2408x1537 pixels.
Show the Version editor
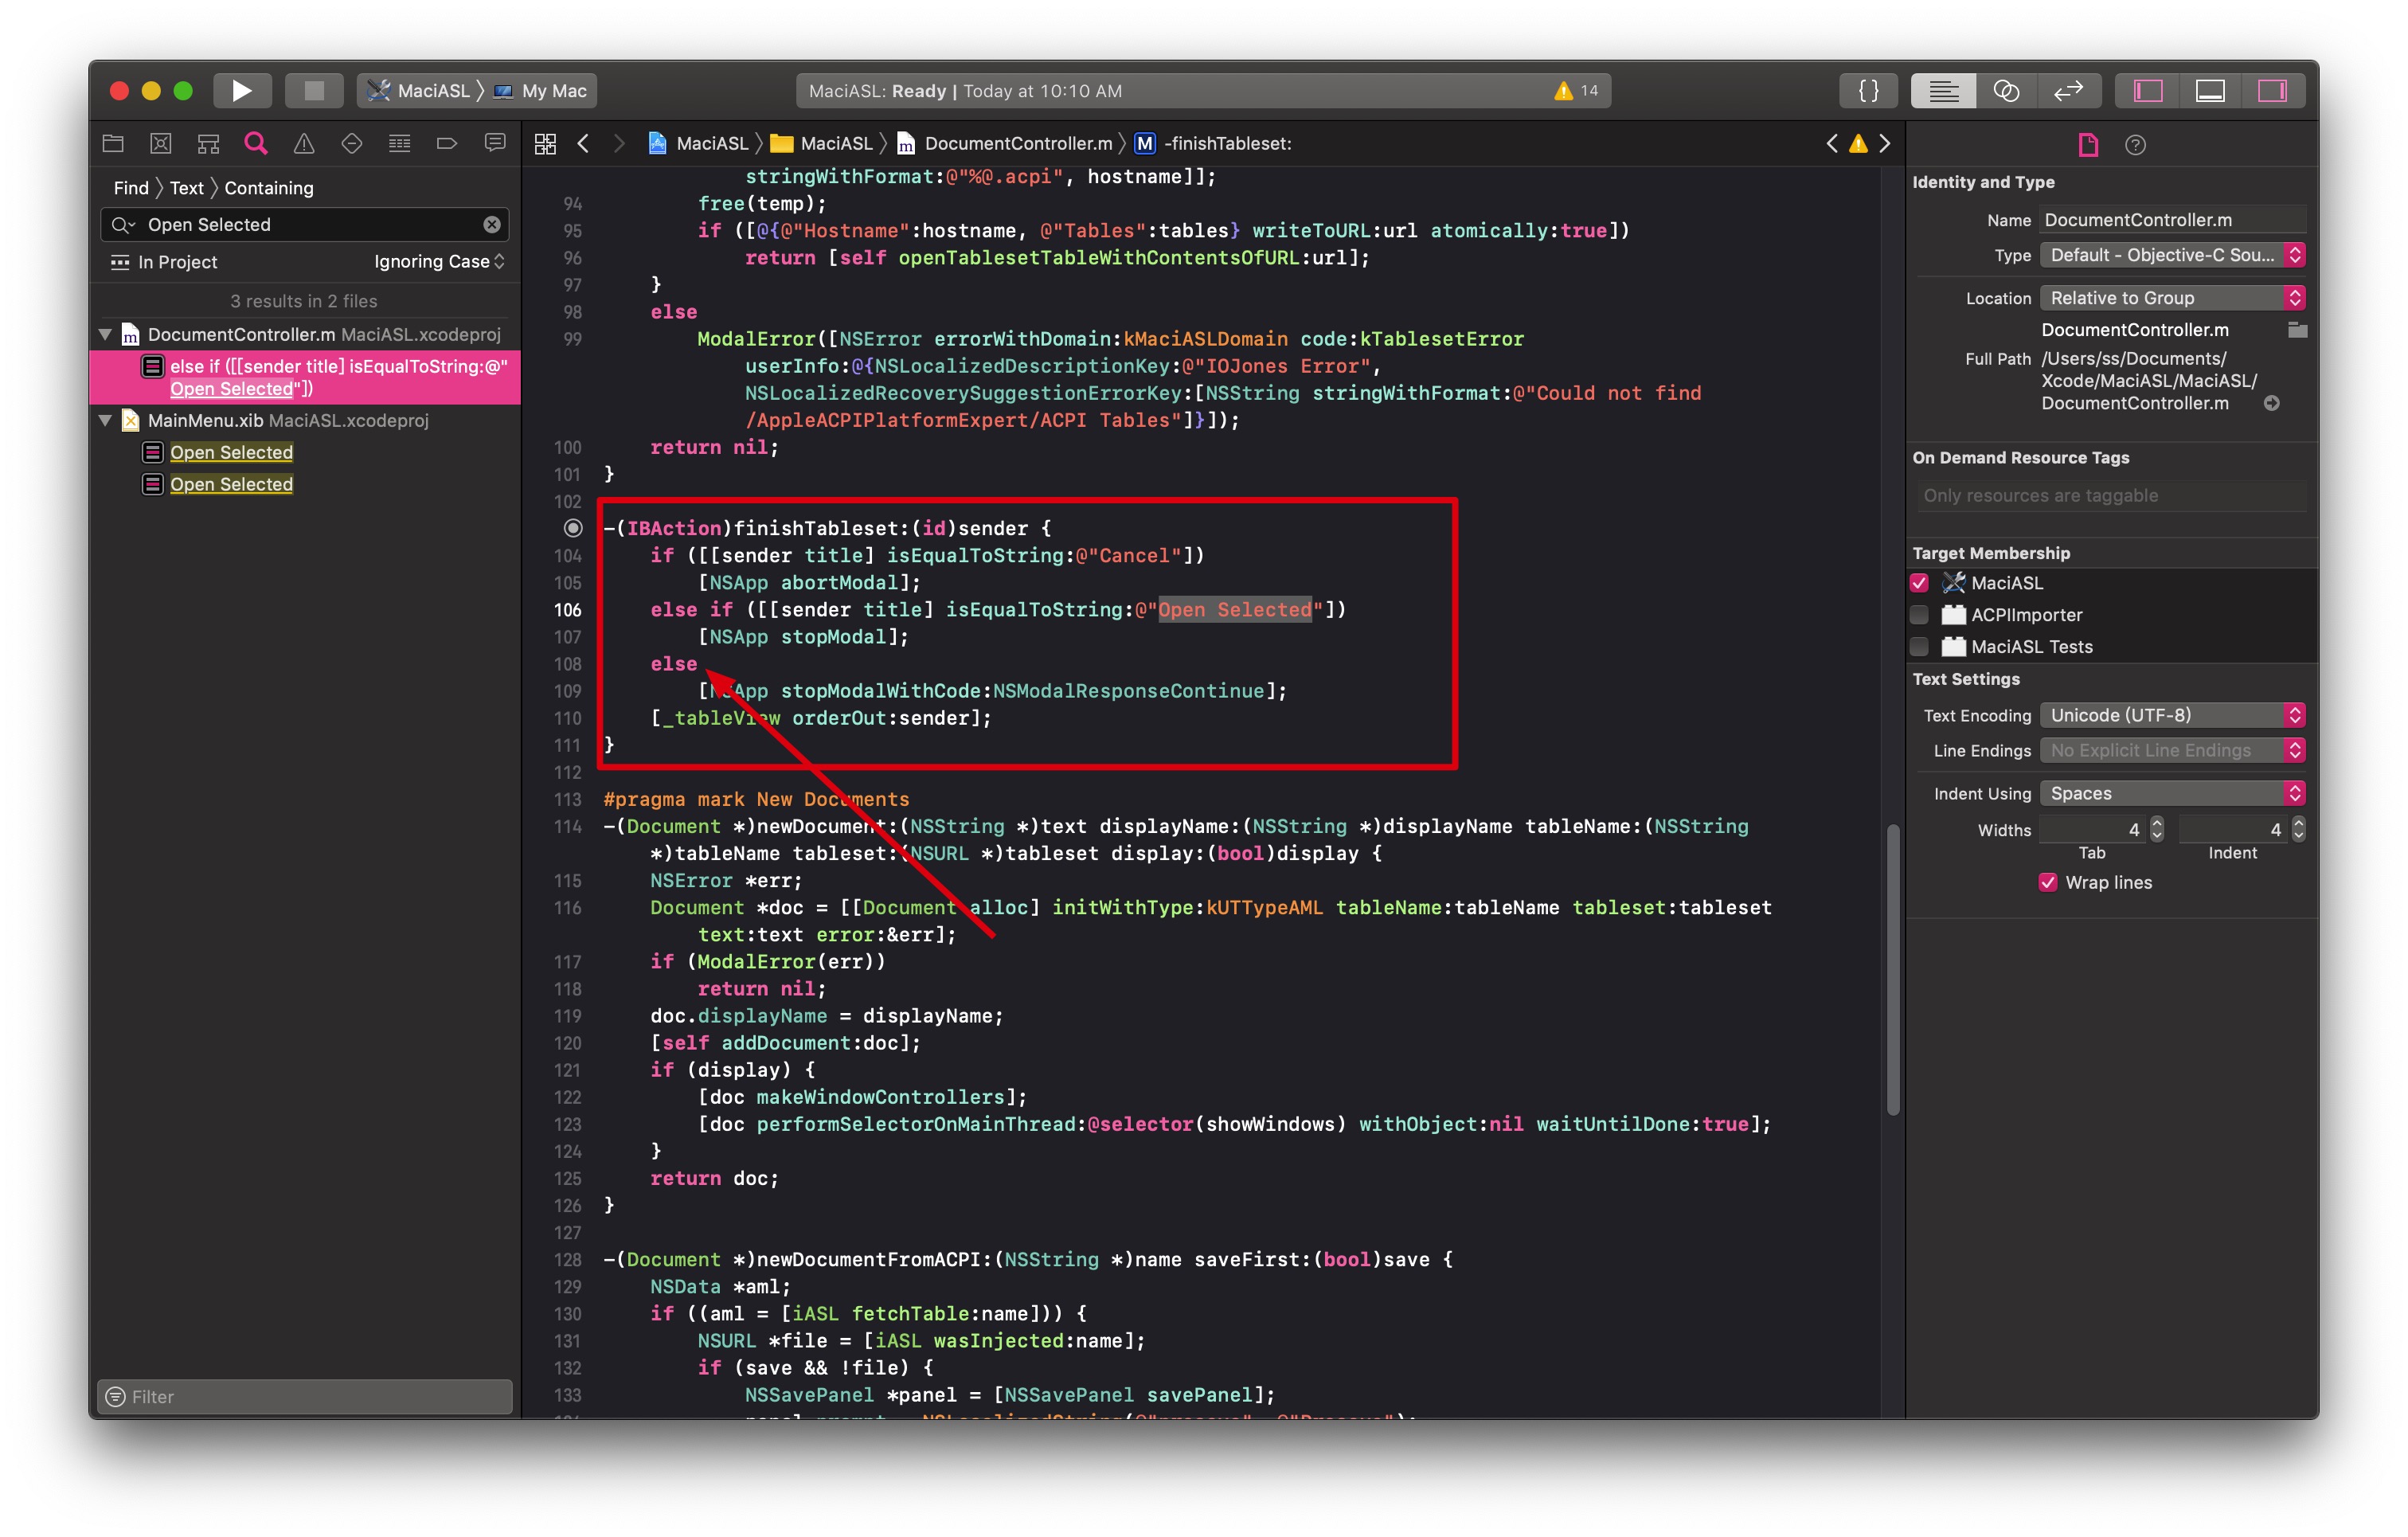pos(2068,91)
